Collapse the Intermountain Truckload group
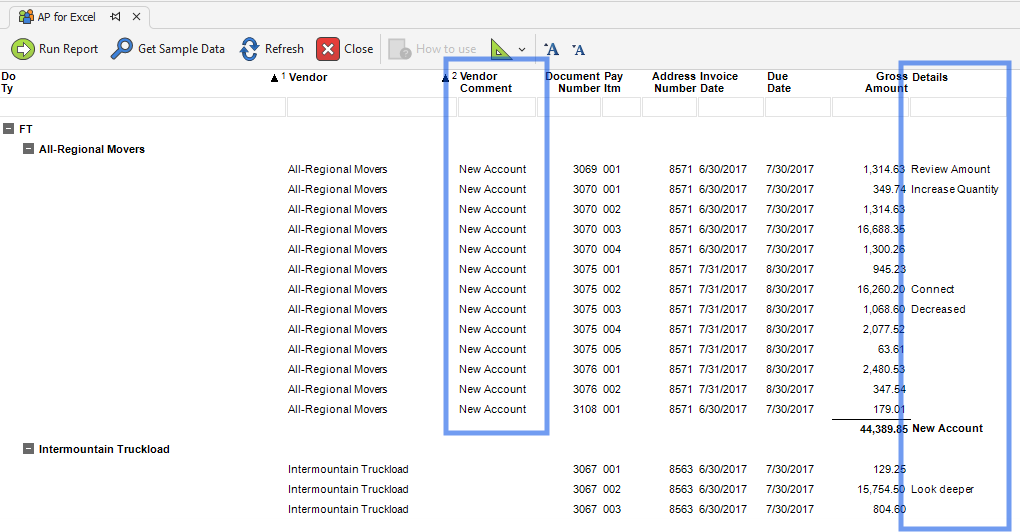Viewport: 1020px width, 532px height. click(28, 449)
